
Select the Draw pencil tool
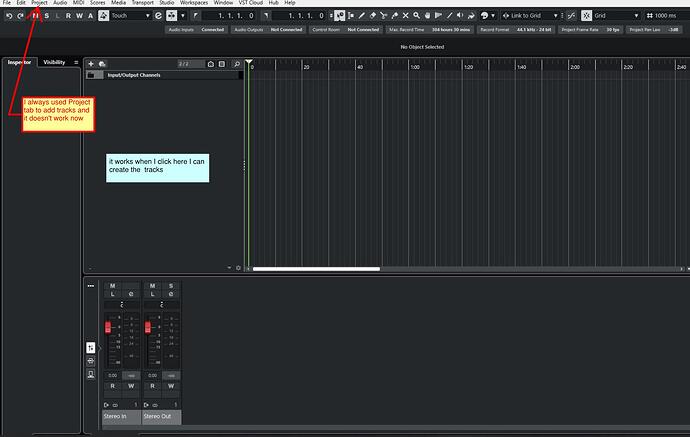tap(362, 16)
